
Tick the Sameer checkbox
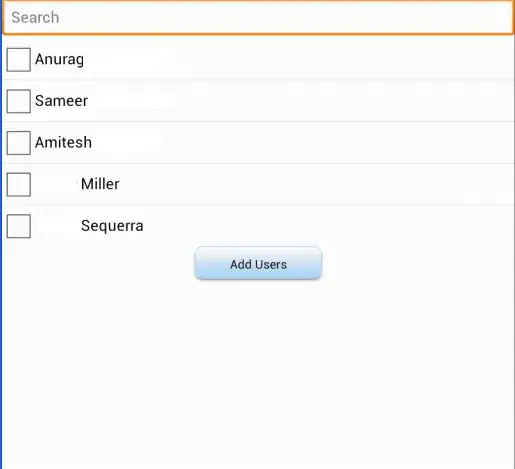pos(19,101)
